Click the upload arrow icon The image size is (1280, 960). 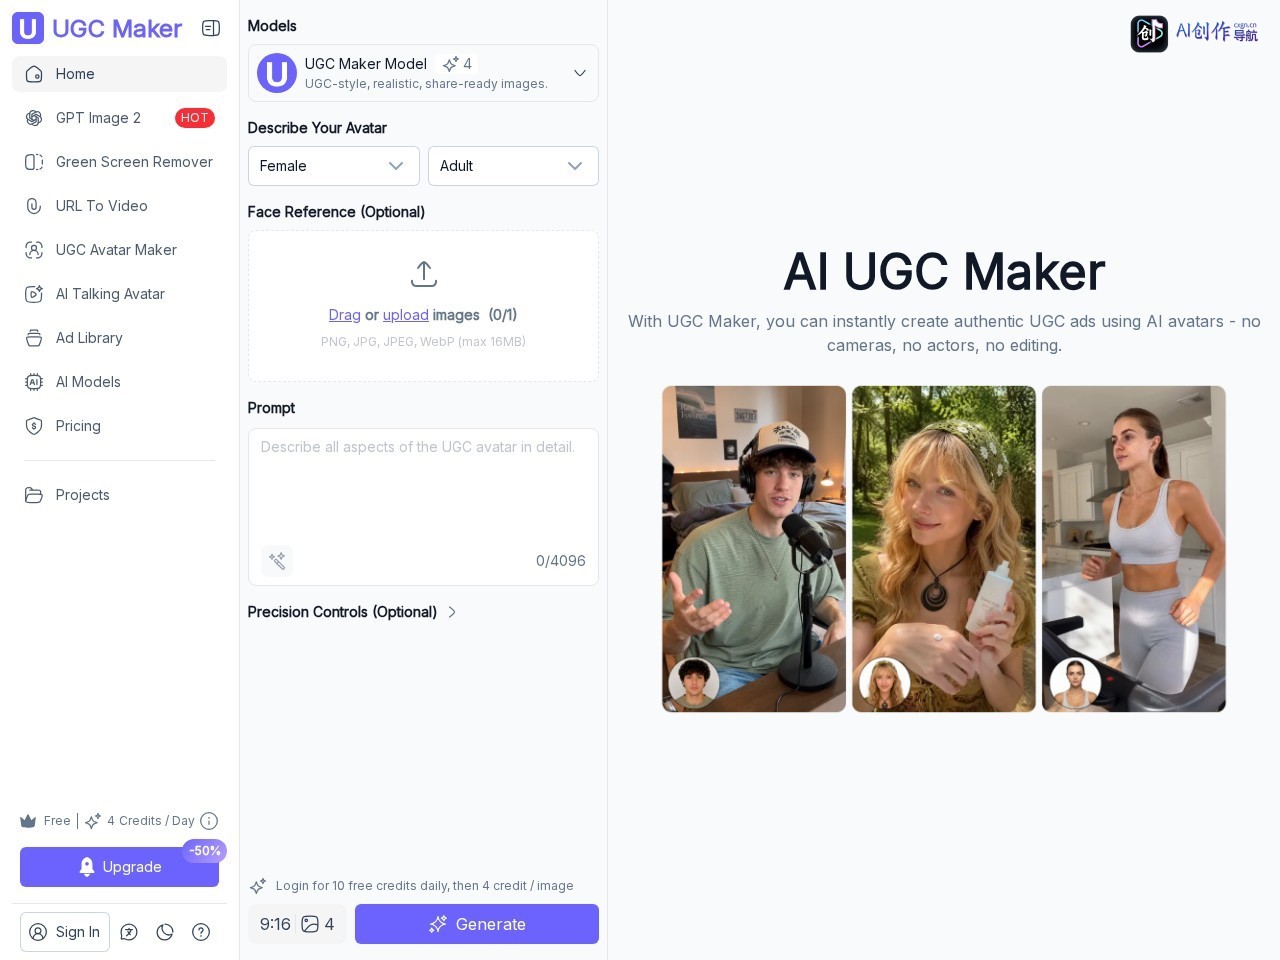pyautogui.click(x=424, y=273)
